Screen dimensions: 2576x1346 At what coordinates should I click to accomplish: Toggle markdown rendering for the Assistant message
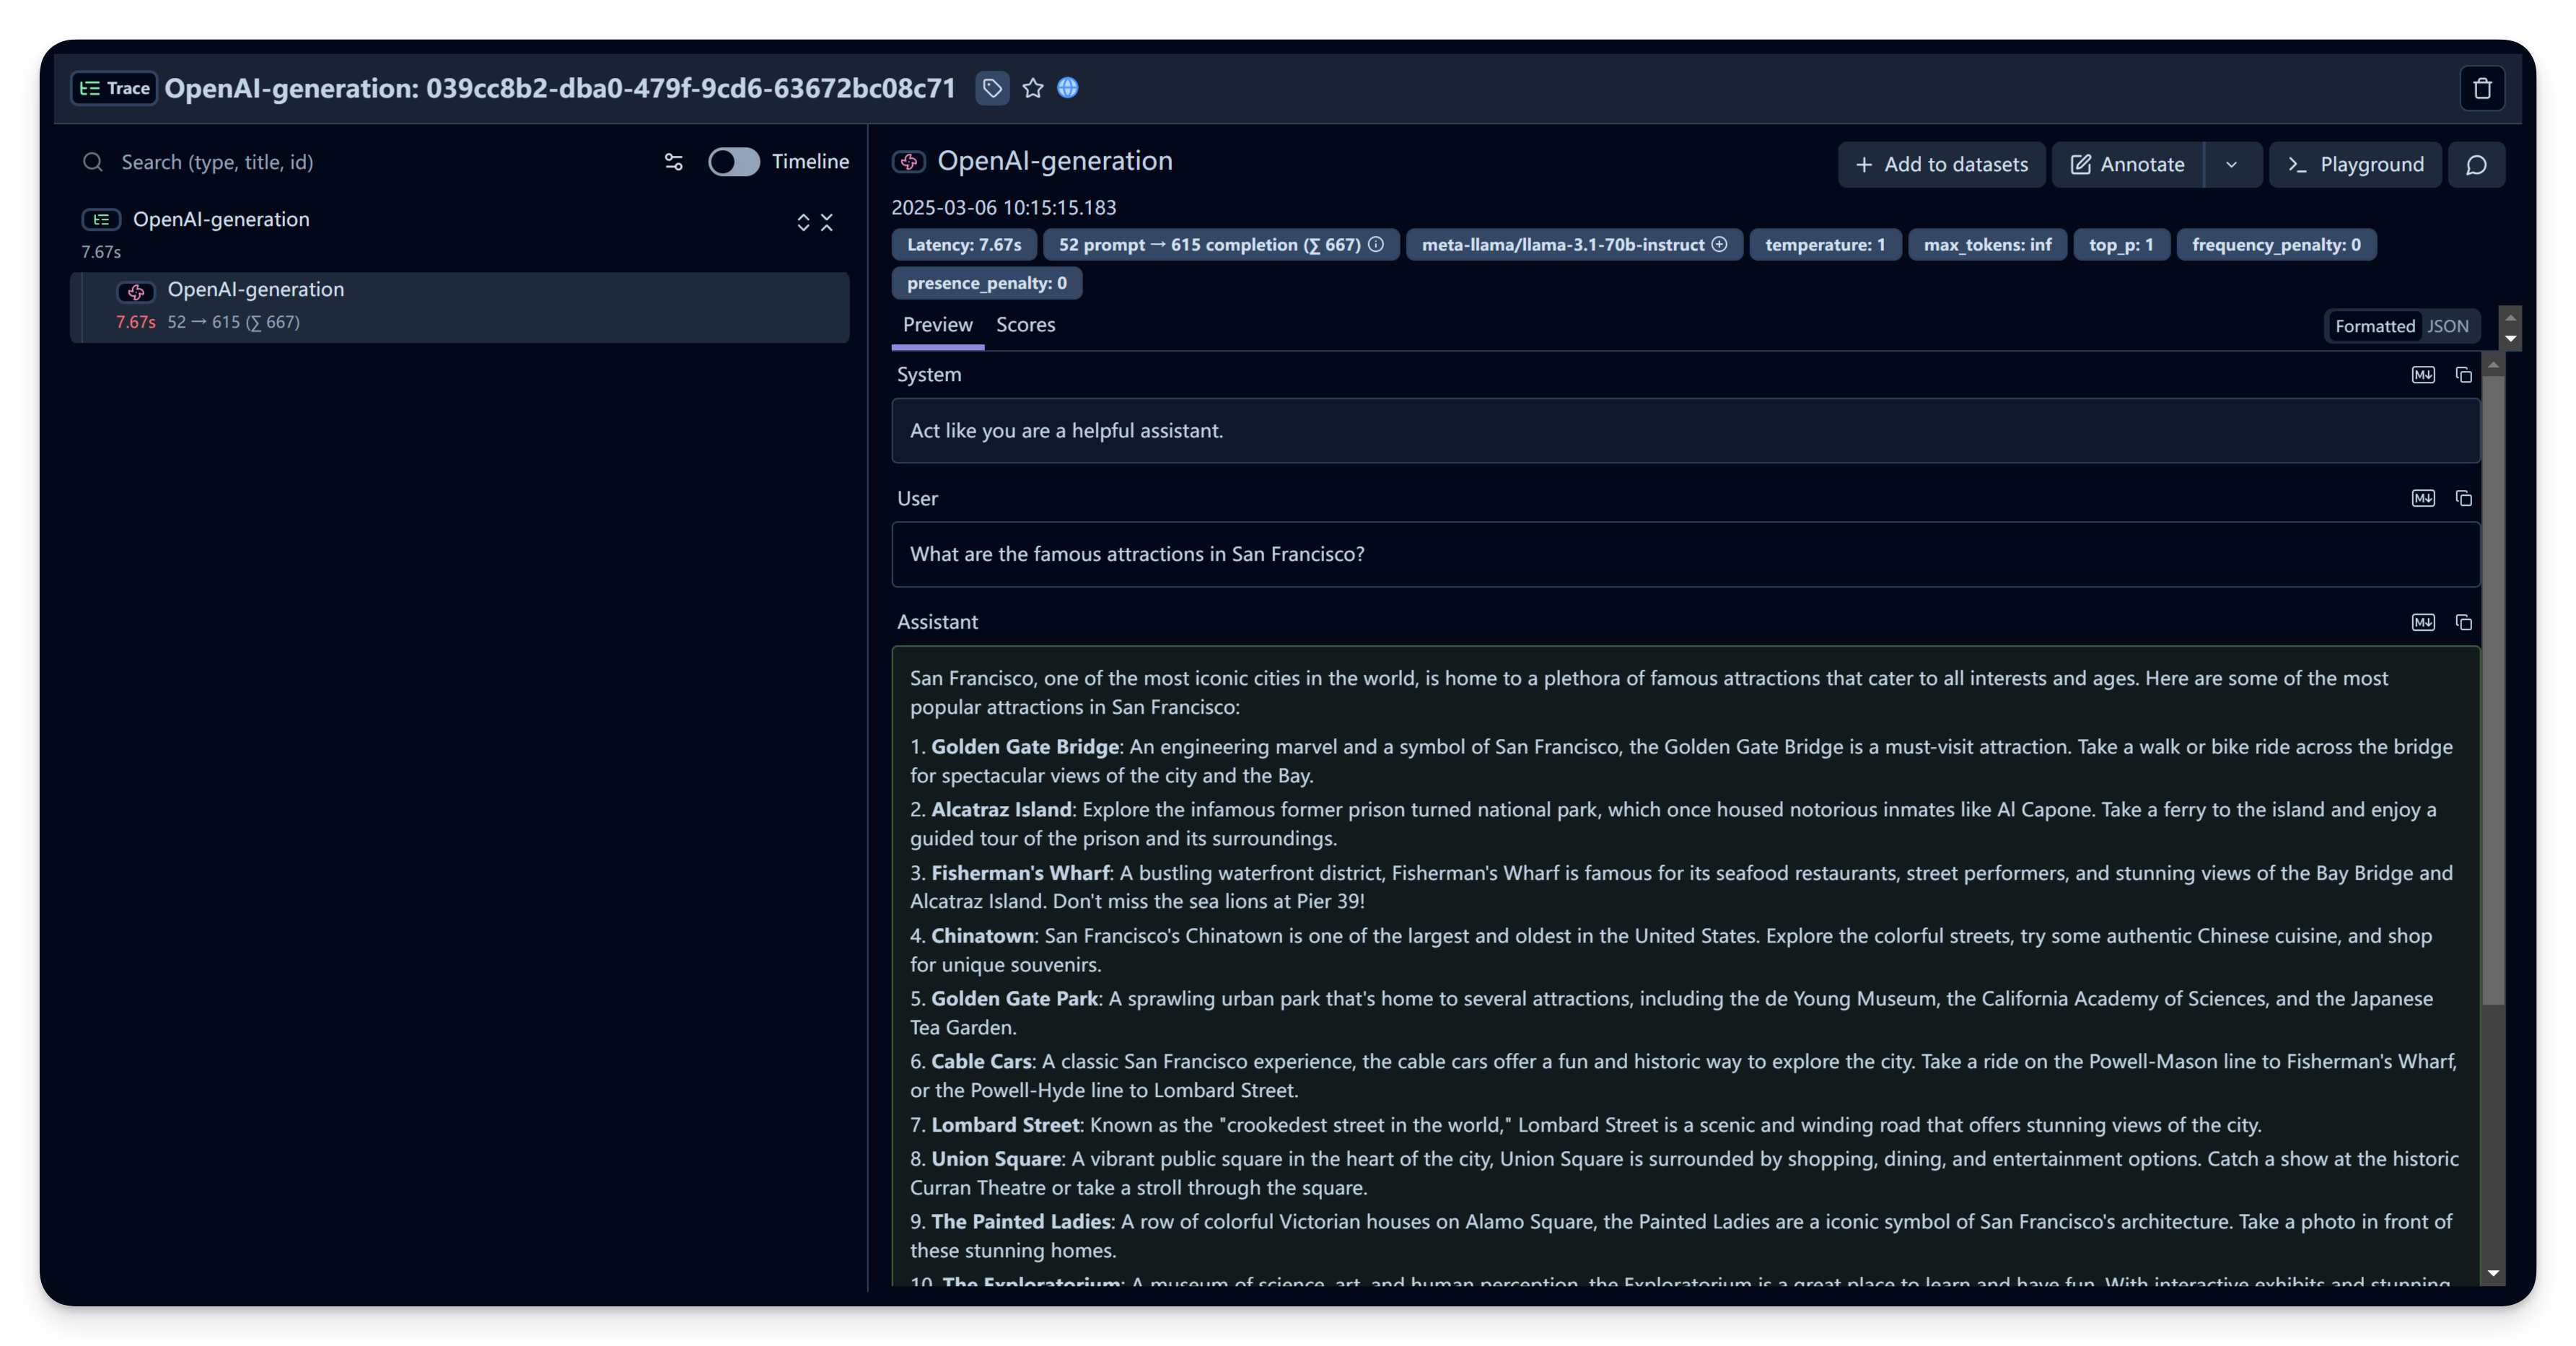point(2422,622)
